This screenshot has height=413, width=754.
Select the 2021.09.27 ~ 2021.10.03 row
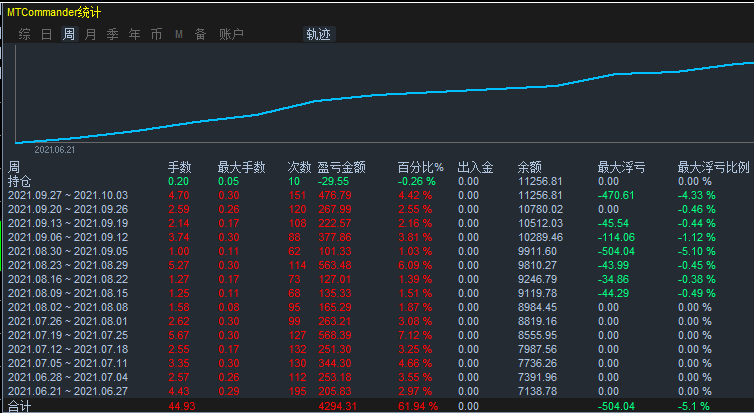(x=377, y=195)
